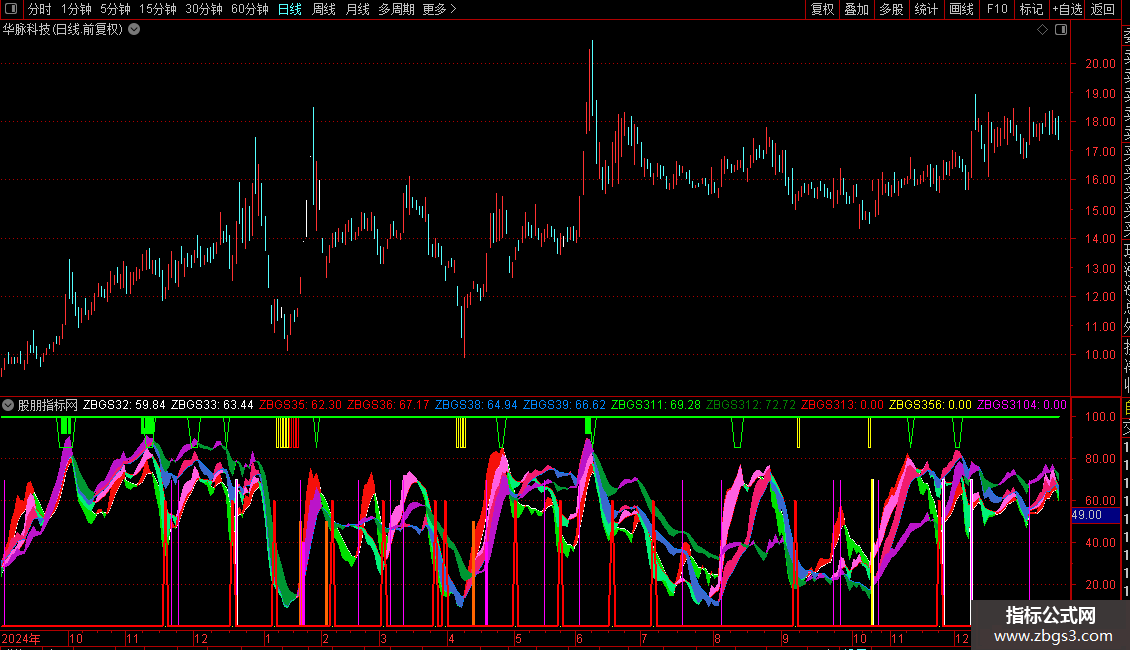Click the 复权 adjustment button
Screen dimensions: 1130x650
822,9
